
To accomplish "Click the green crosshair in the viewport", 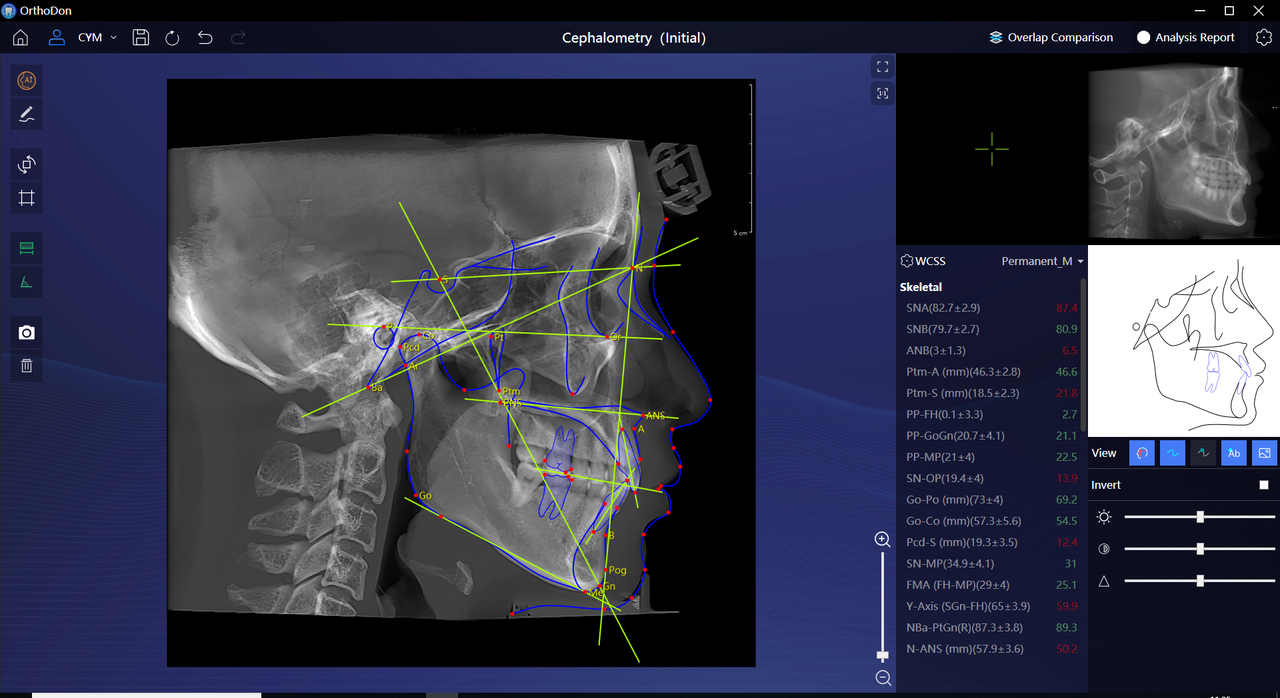I will pos(992,148).
